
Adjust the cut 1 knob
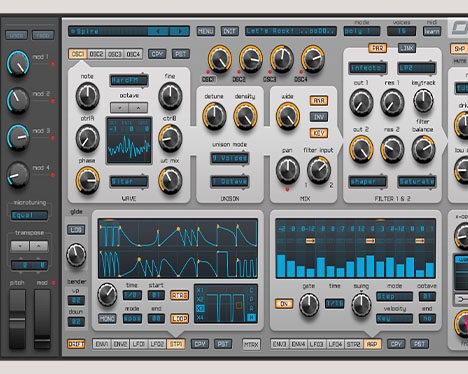point(361,103)
